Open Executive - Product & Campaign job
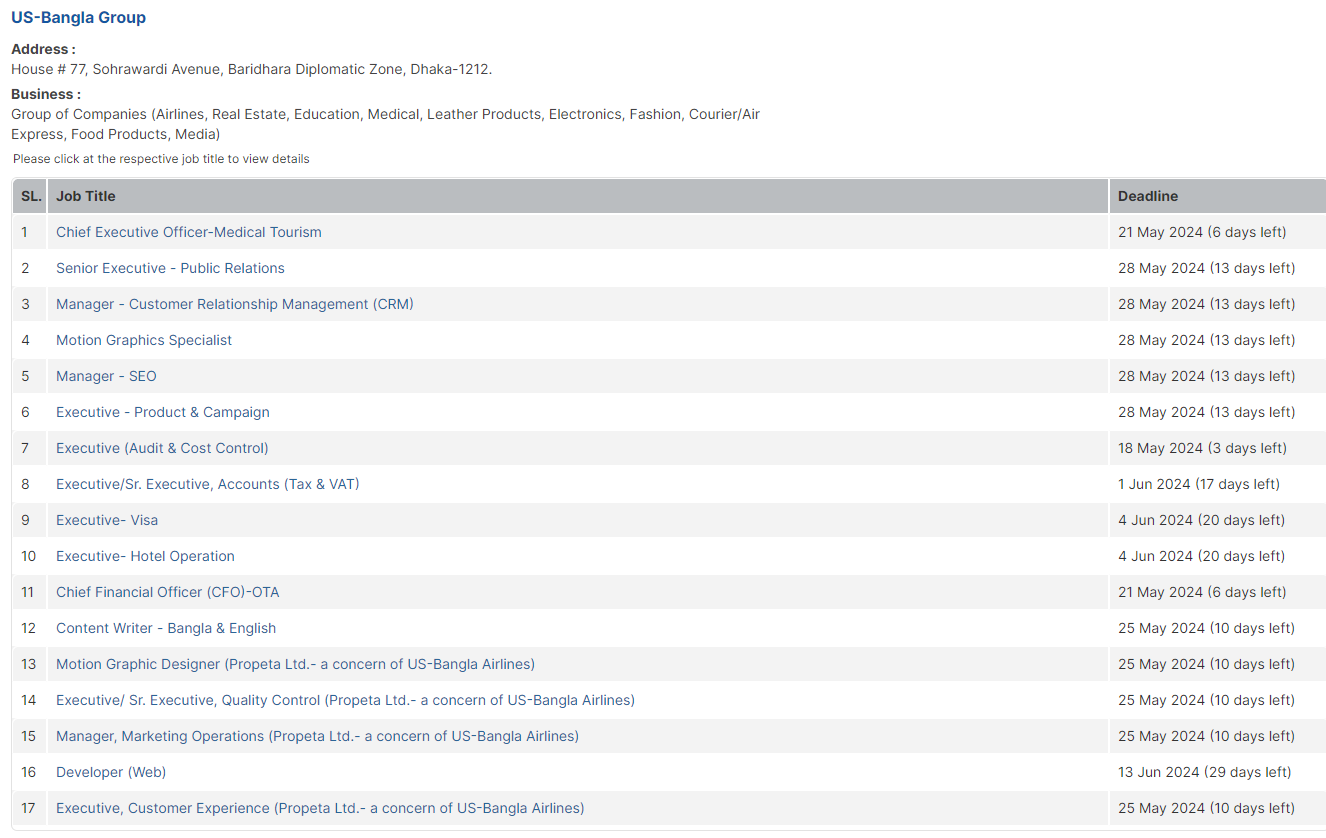 click(x=163, y=412)
